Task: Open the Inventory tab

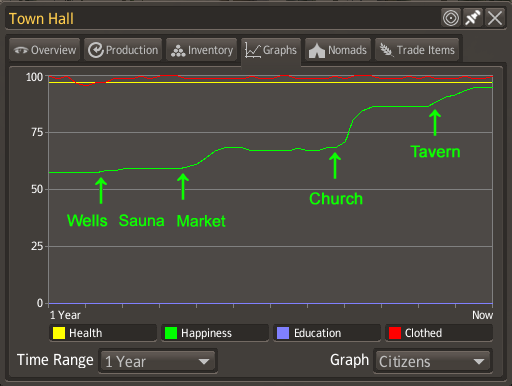Action: click(202, 50)
